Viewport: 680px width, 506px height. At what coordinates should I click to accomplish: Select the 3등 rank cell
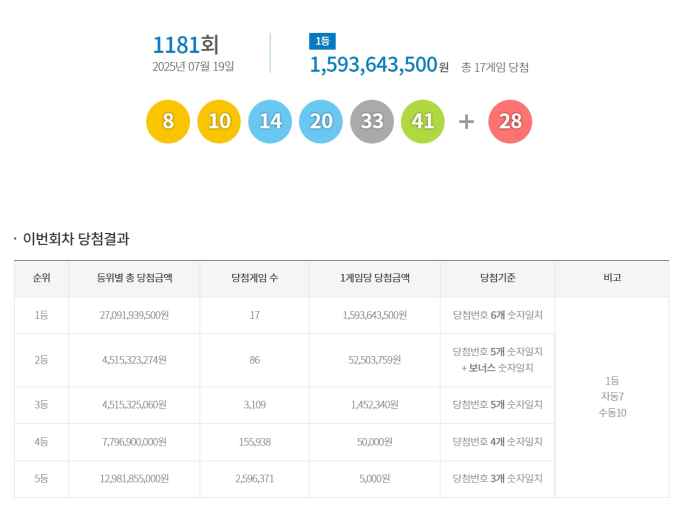(x=42, y=405)
